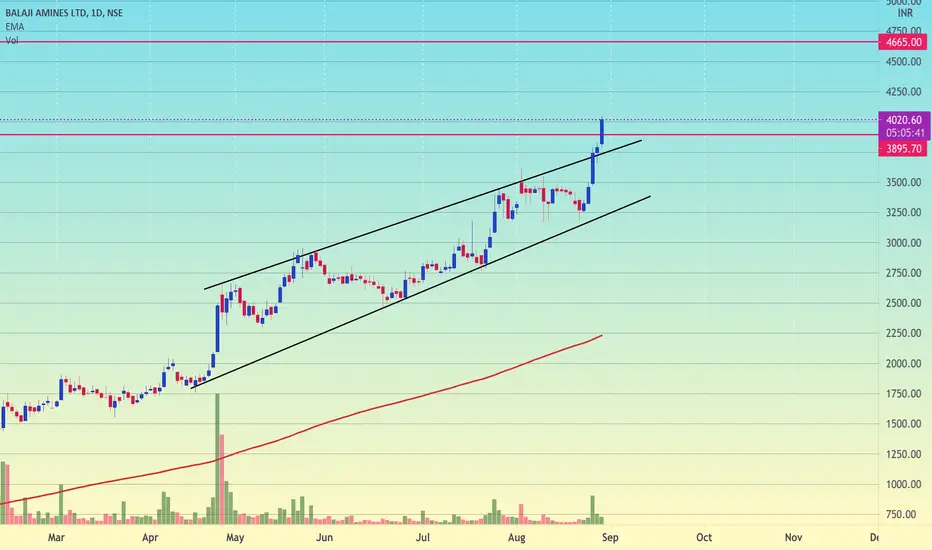Click the 750.00 price axis label
Viewport: 932px width, 550px height.
click(903, 515)
